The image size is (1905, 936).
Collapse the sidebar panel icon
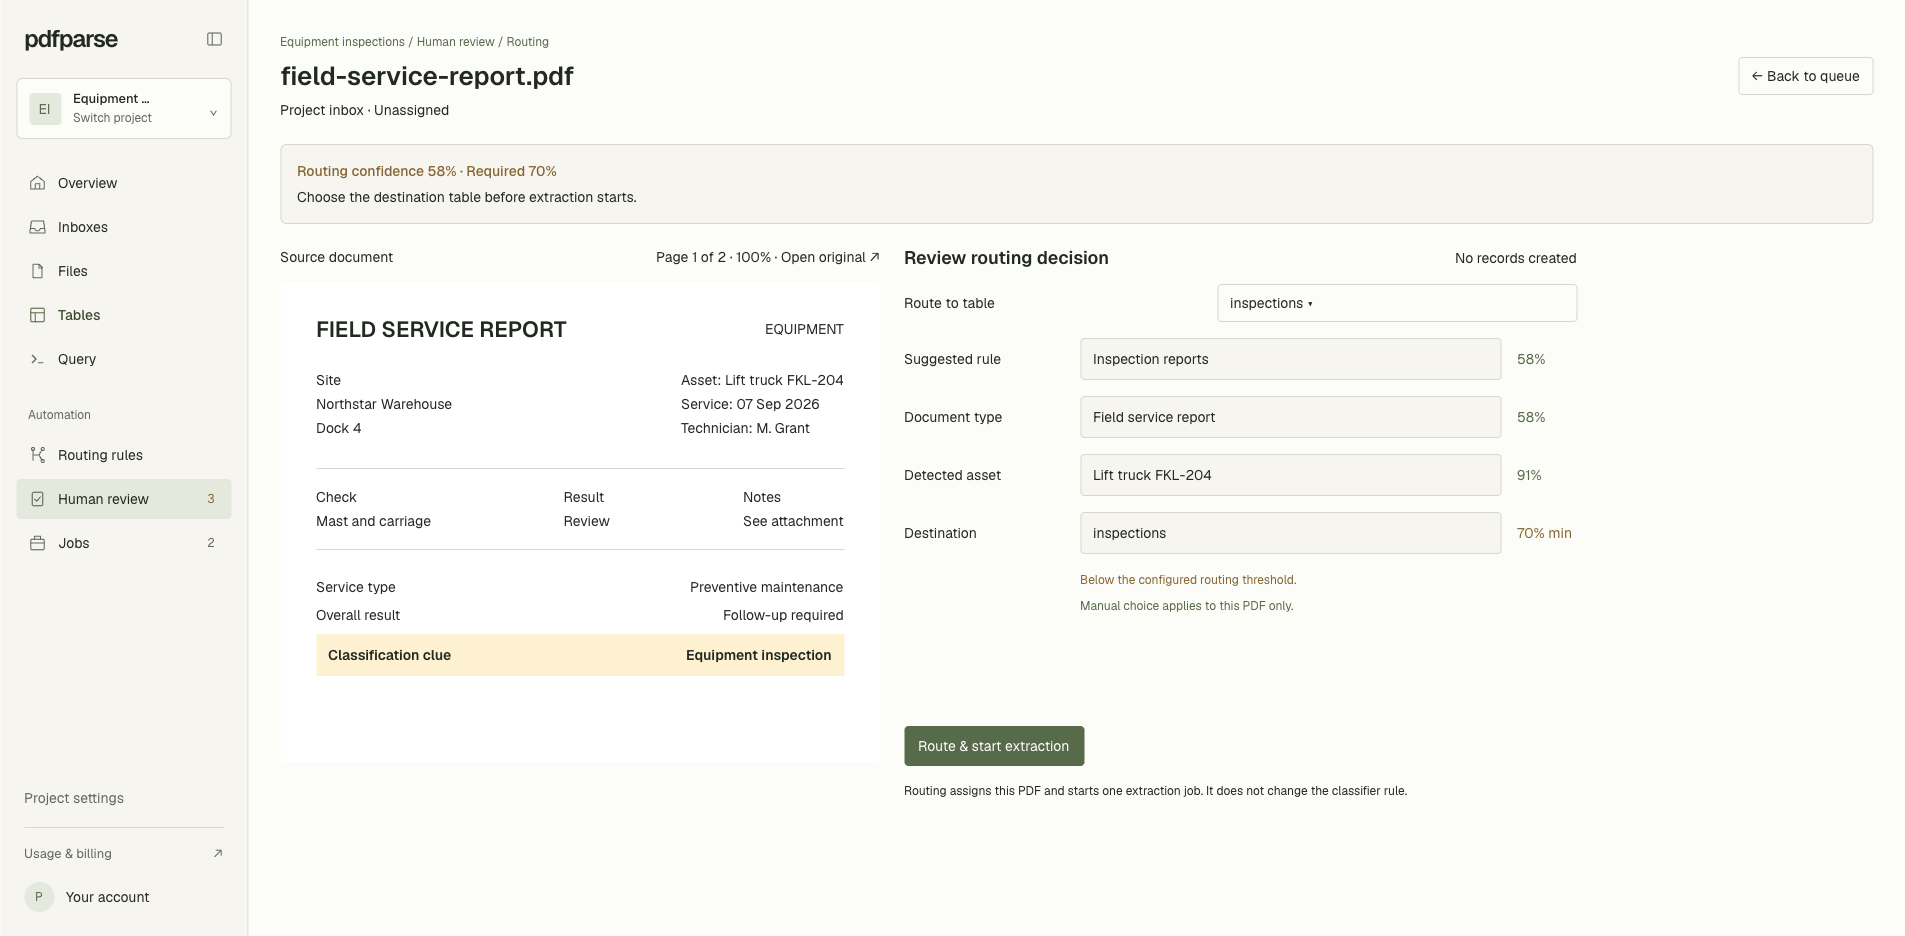214,39
